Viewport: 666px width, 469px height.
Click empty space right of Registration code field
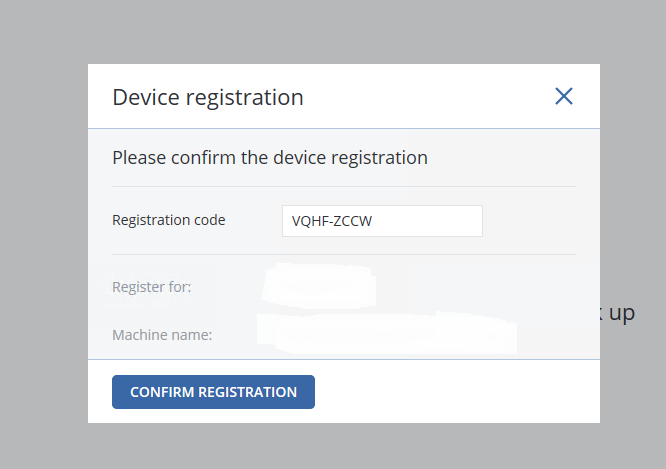[530, 221]
